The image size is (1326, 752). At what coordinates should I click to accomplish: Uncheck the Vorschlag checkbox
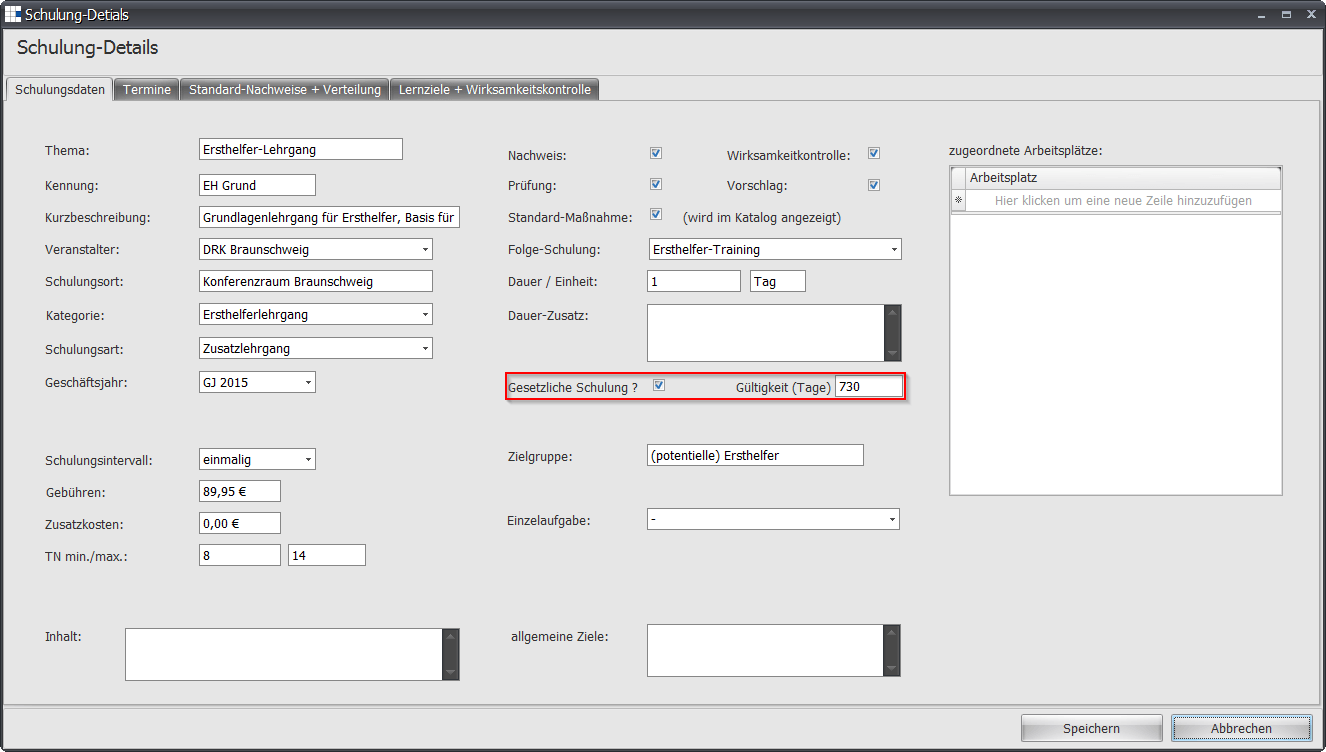pyautogui.click(x=873, y=184)
